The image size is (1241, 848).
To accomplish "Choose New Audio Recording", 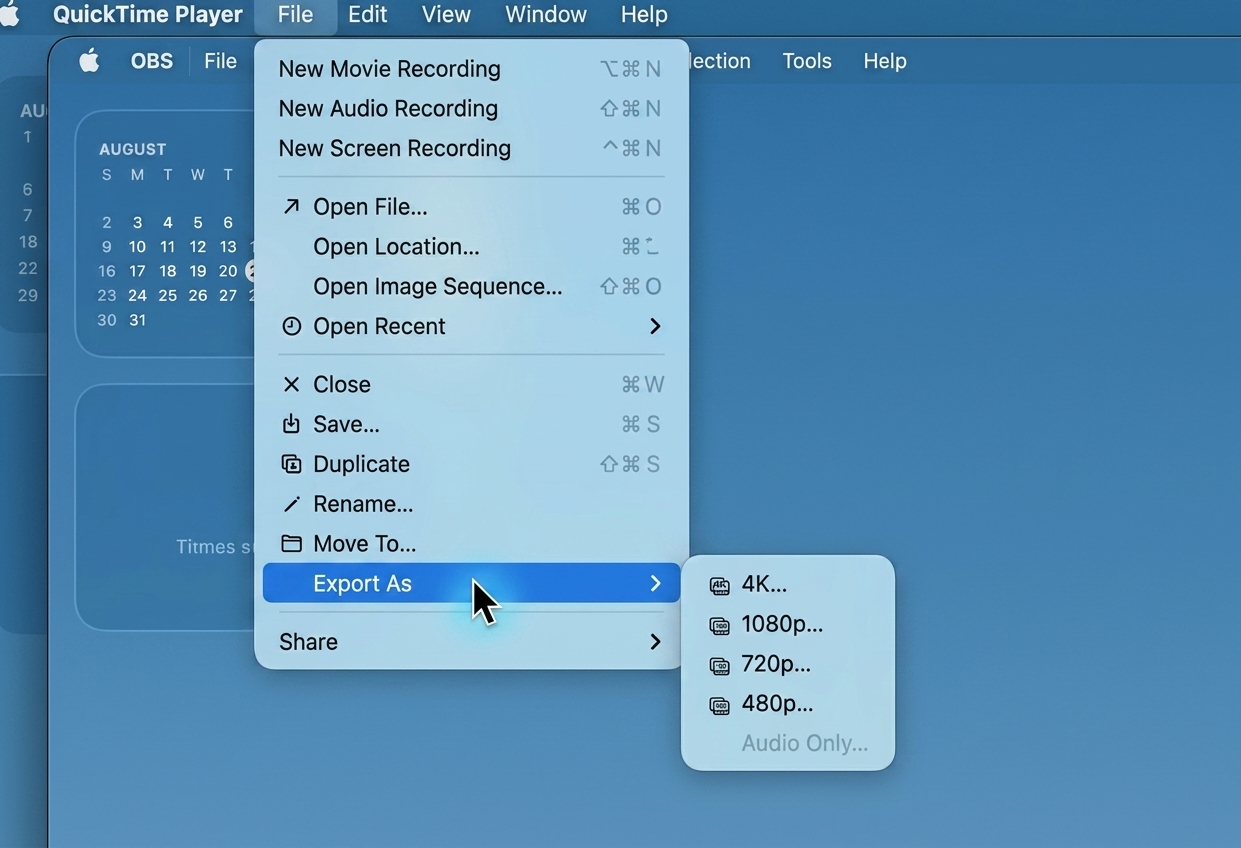I will pyautogui.click(x=471, y=109).
